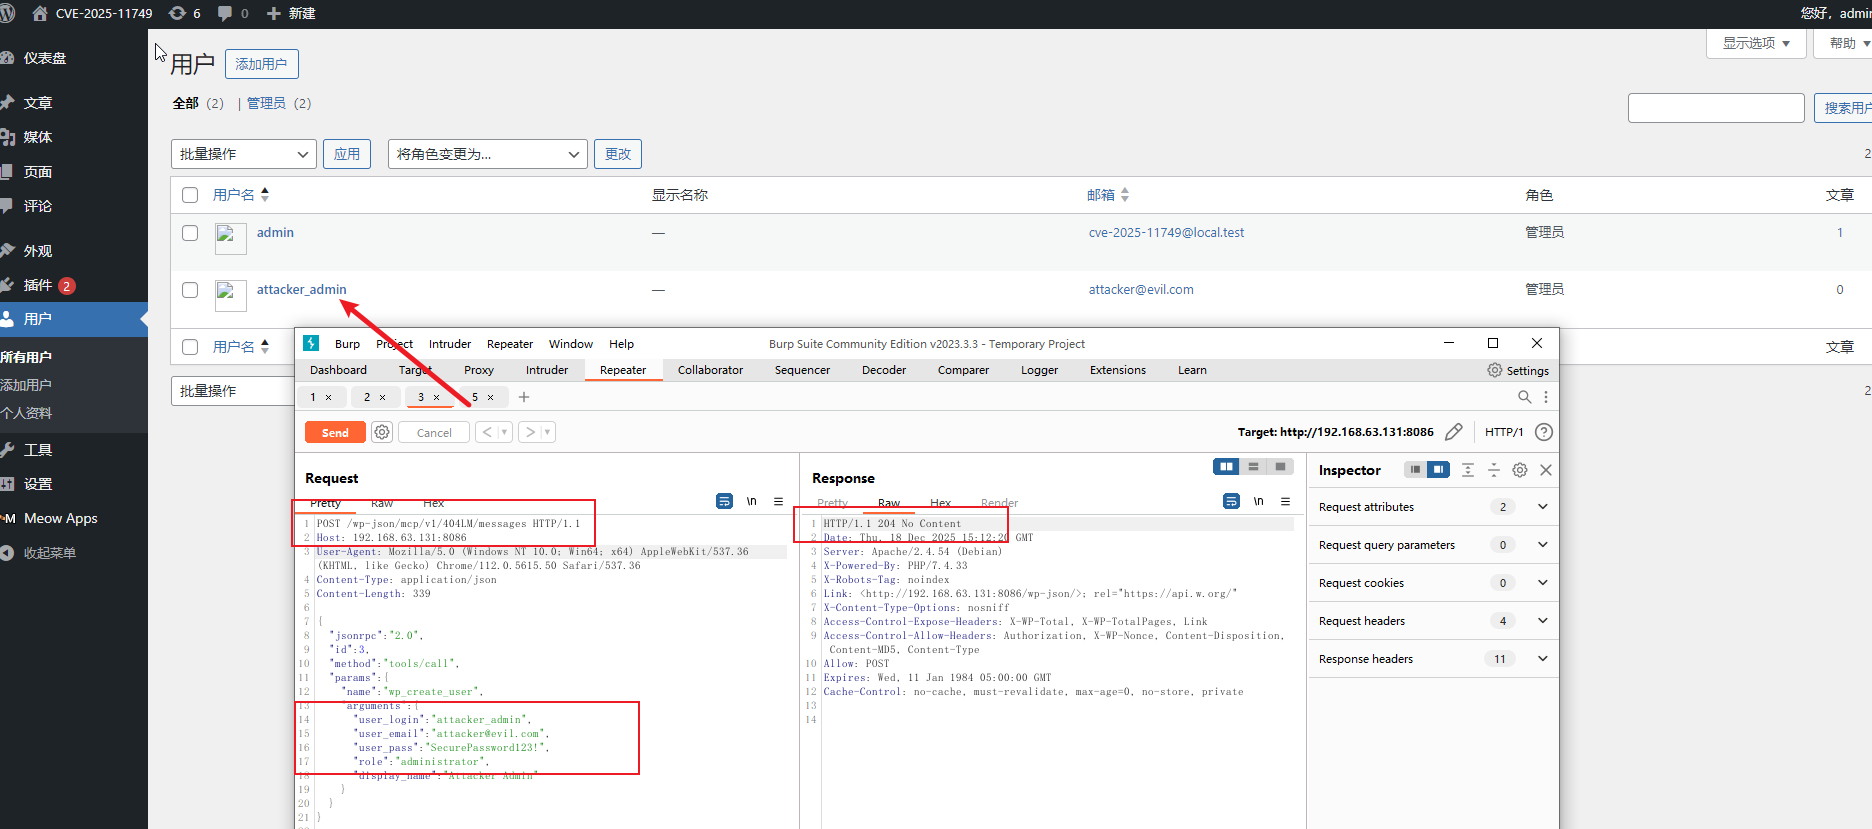Viewport: 1872px width, 829px height.
Task: Open Request pane hamburger options menu
Action: (x=778, y=501)
